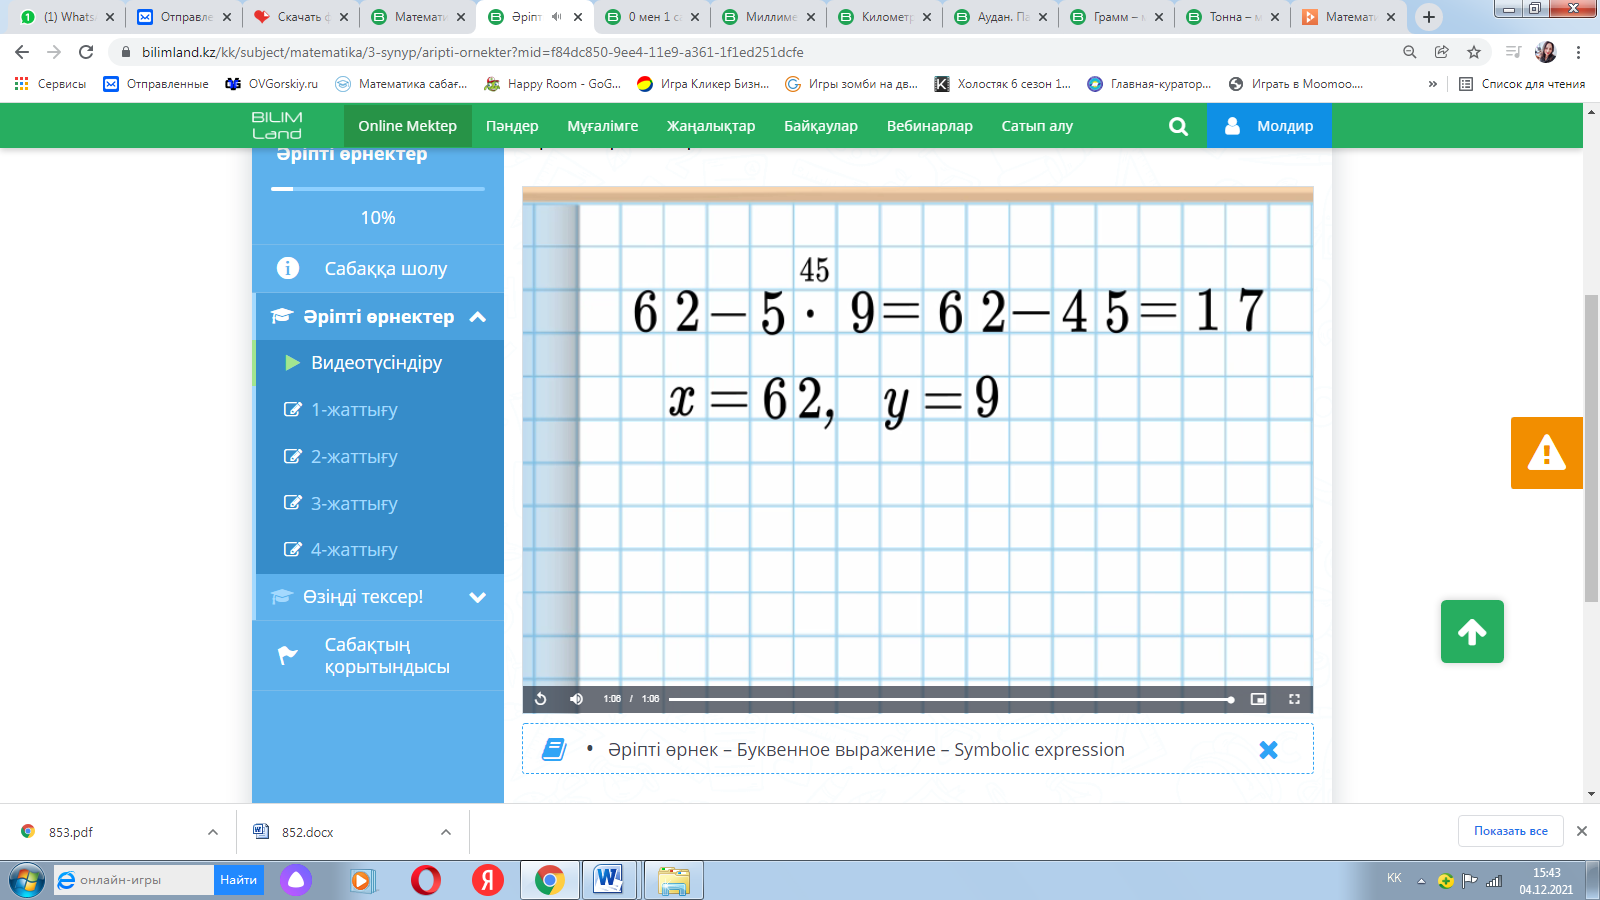Click the browser back arrow
Viewport: 1600px width, 900px height.
[x=22, y=52]
